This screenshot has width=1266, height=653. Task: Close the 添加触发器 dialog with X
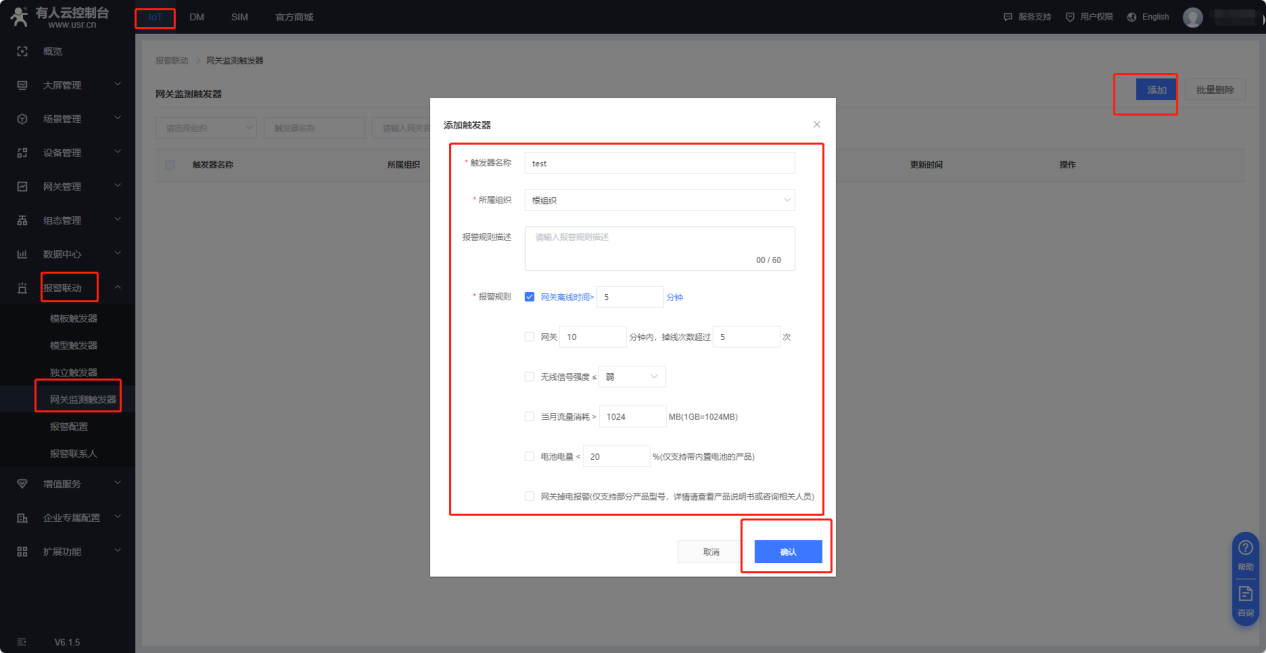pyautogui.click(x=816, y=125)
